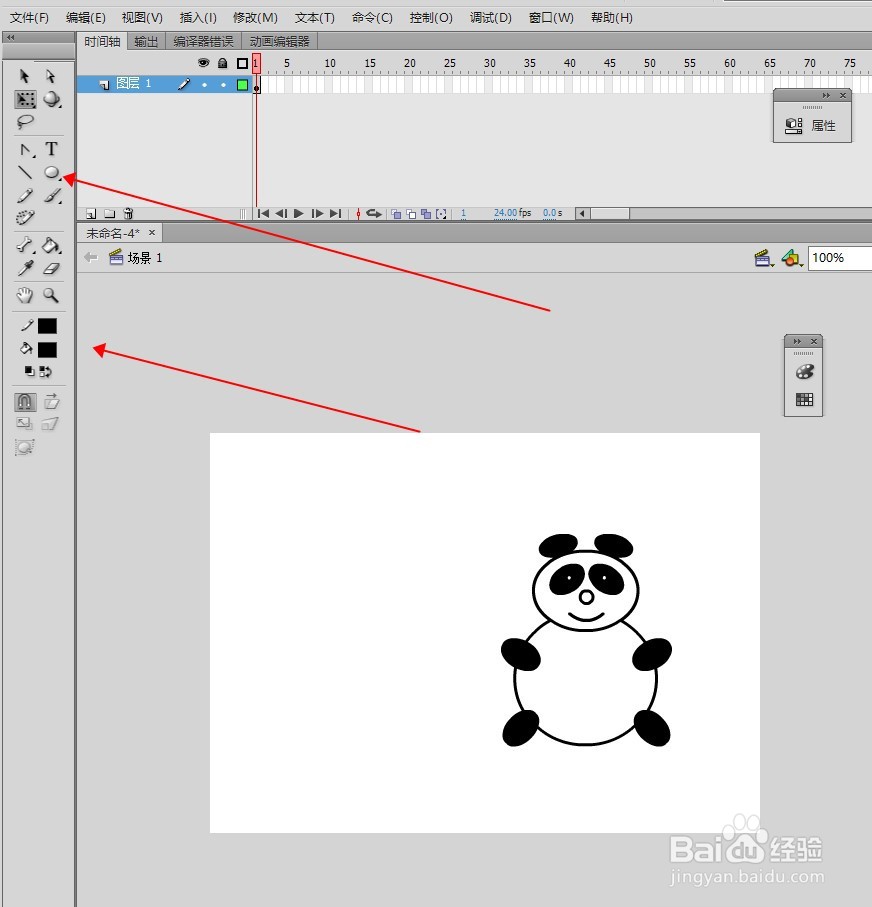Viewport: 872px width, 907px height.
Task: Select the Eraser tool
Action: click(x=51, y=268)
